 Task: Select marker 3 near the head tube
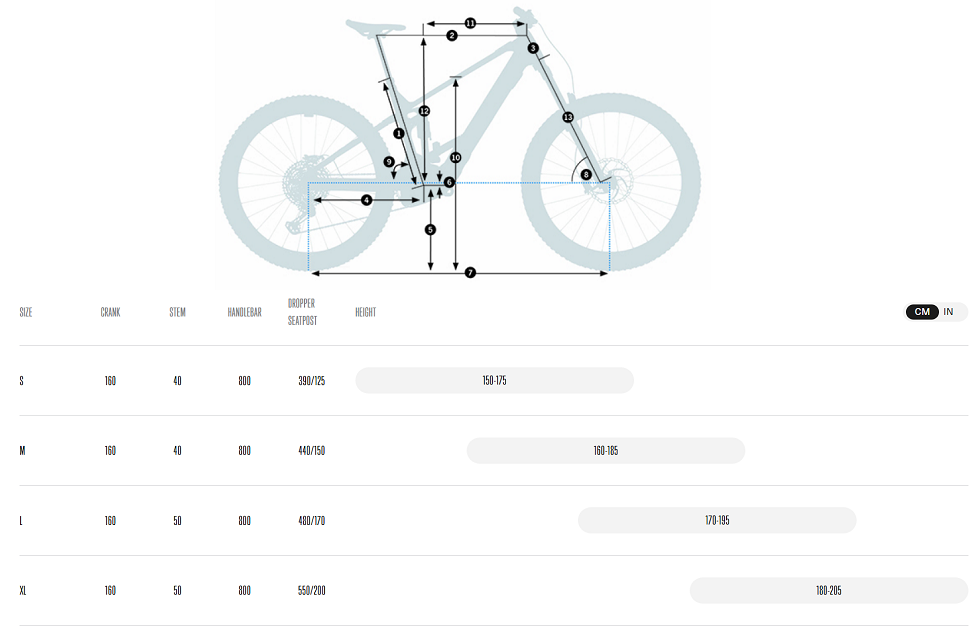(533, 48)
